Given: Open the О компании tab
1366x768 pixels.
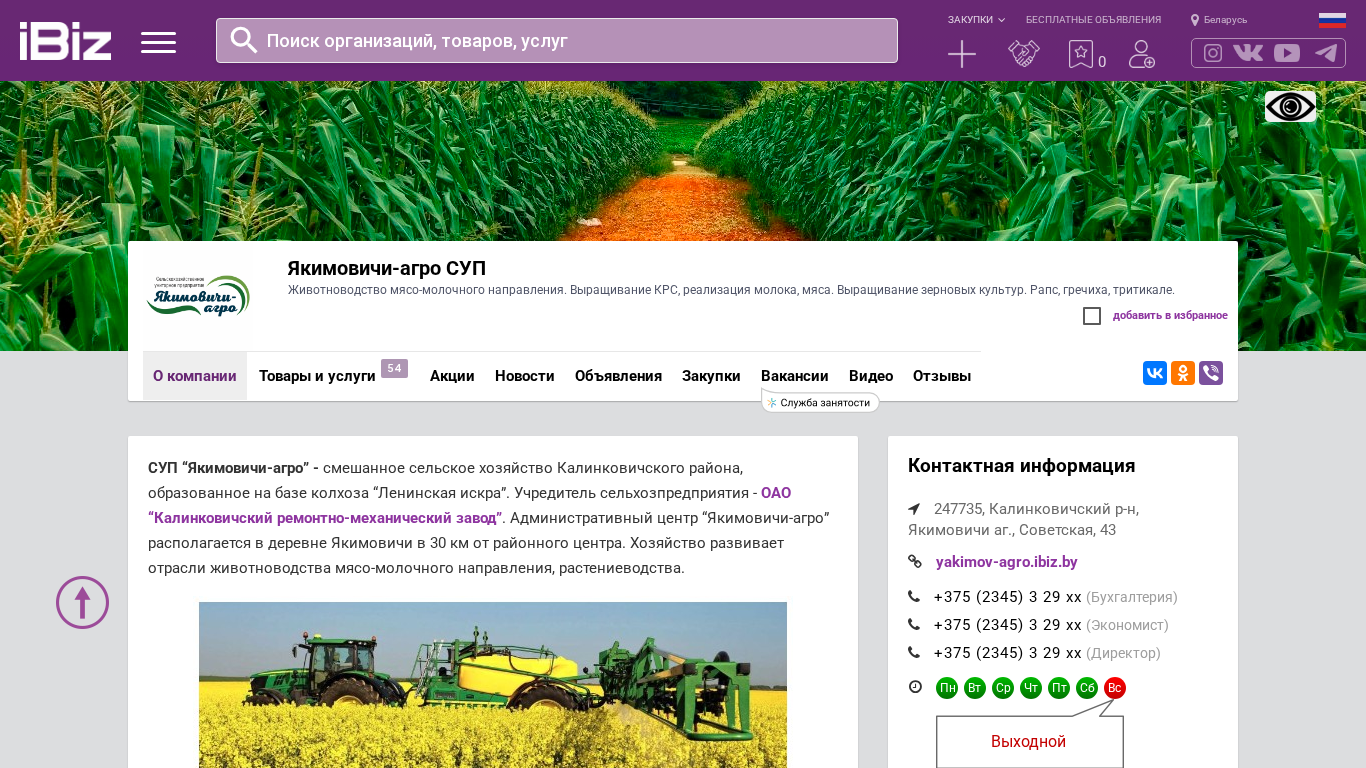Looking at the screenshot, I should [195, 376].
